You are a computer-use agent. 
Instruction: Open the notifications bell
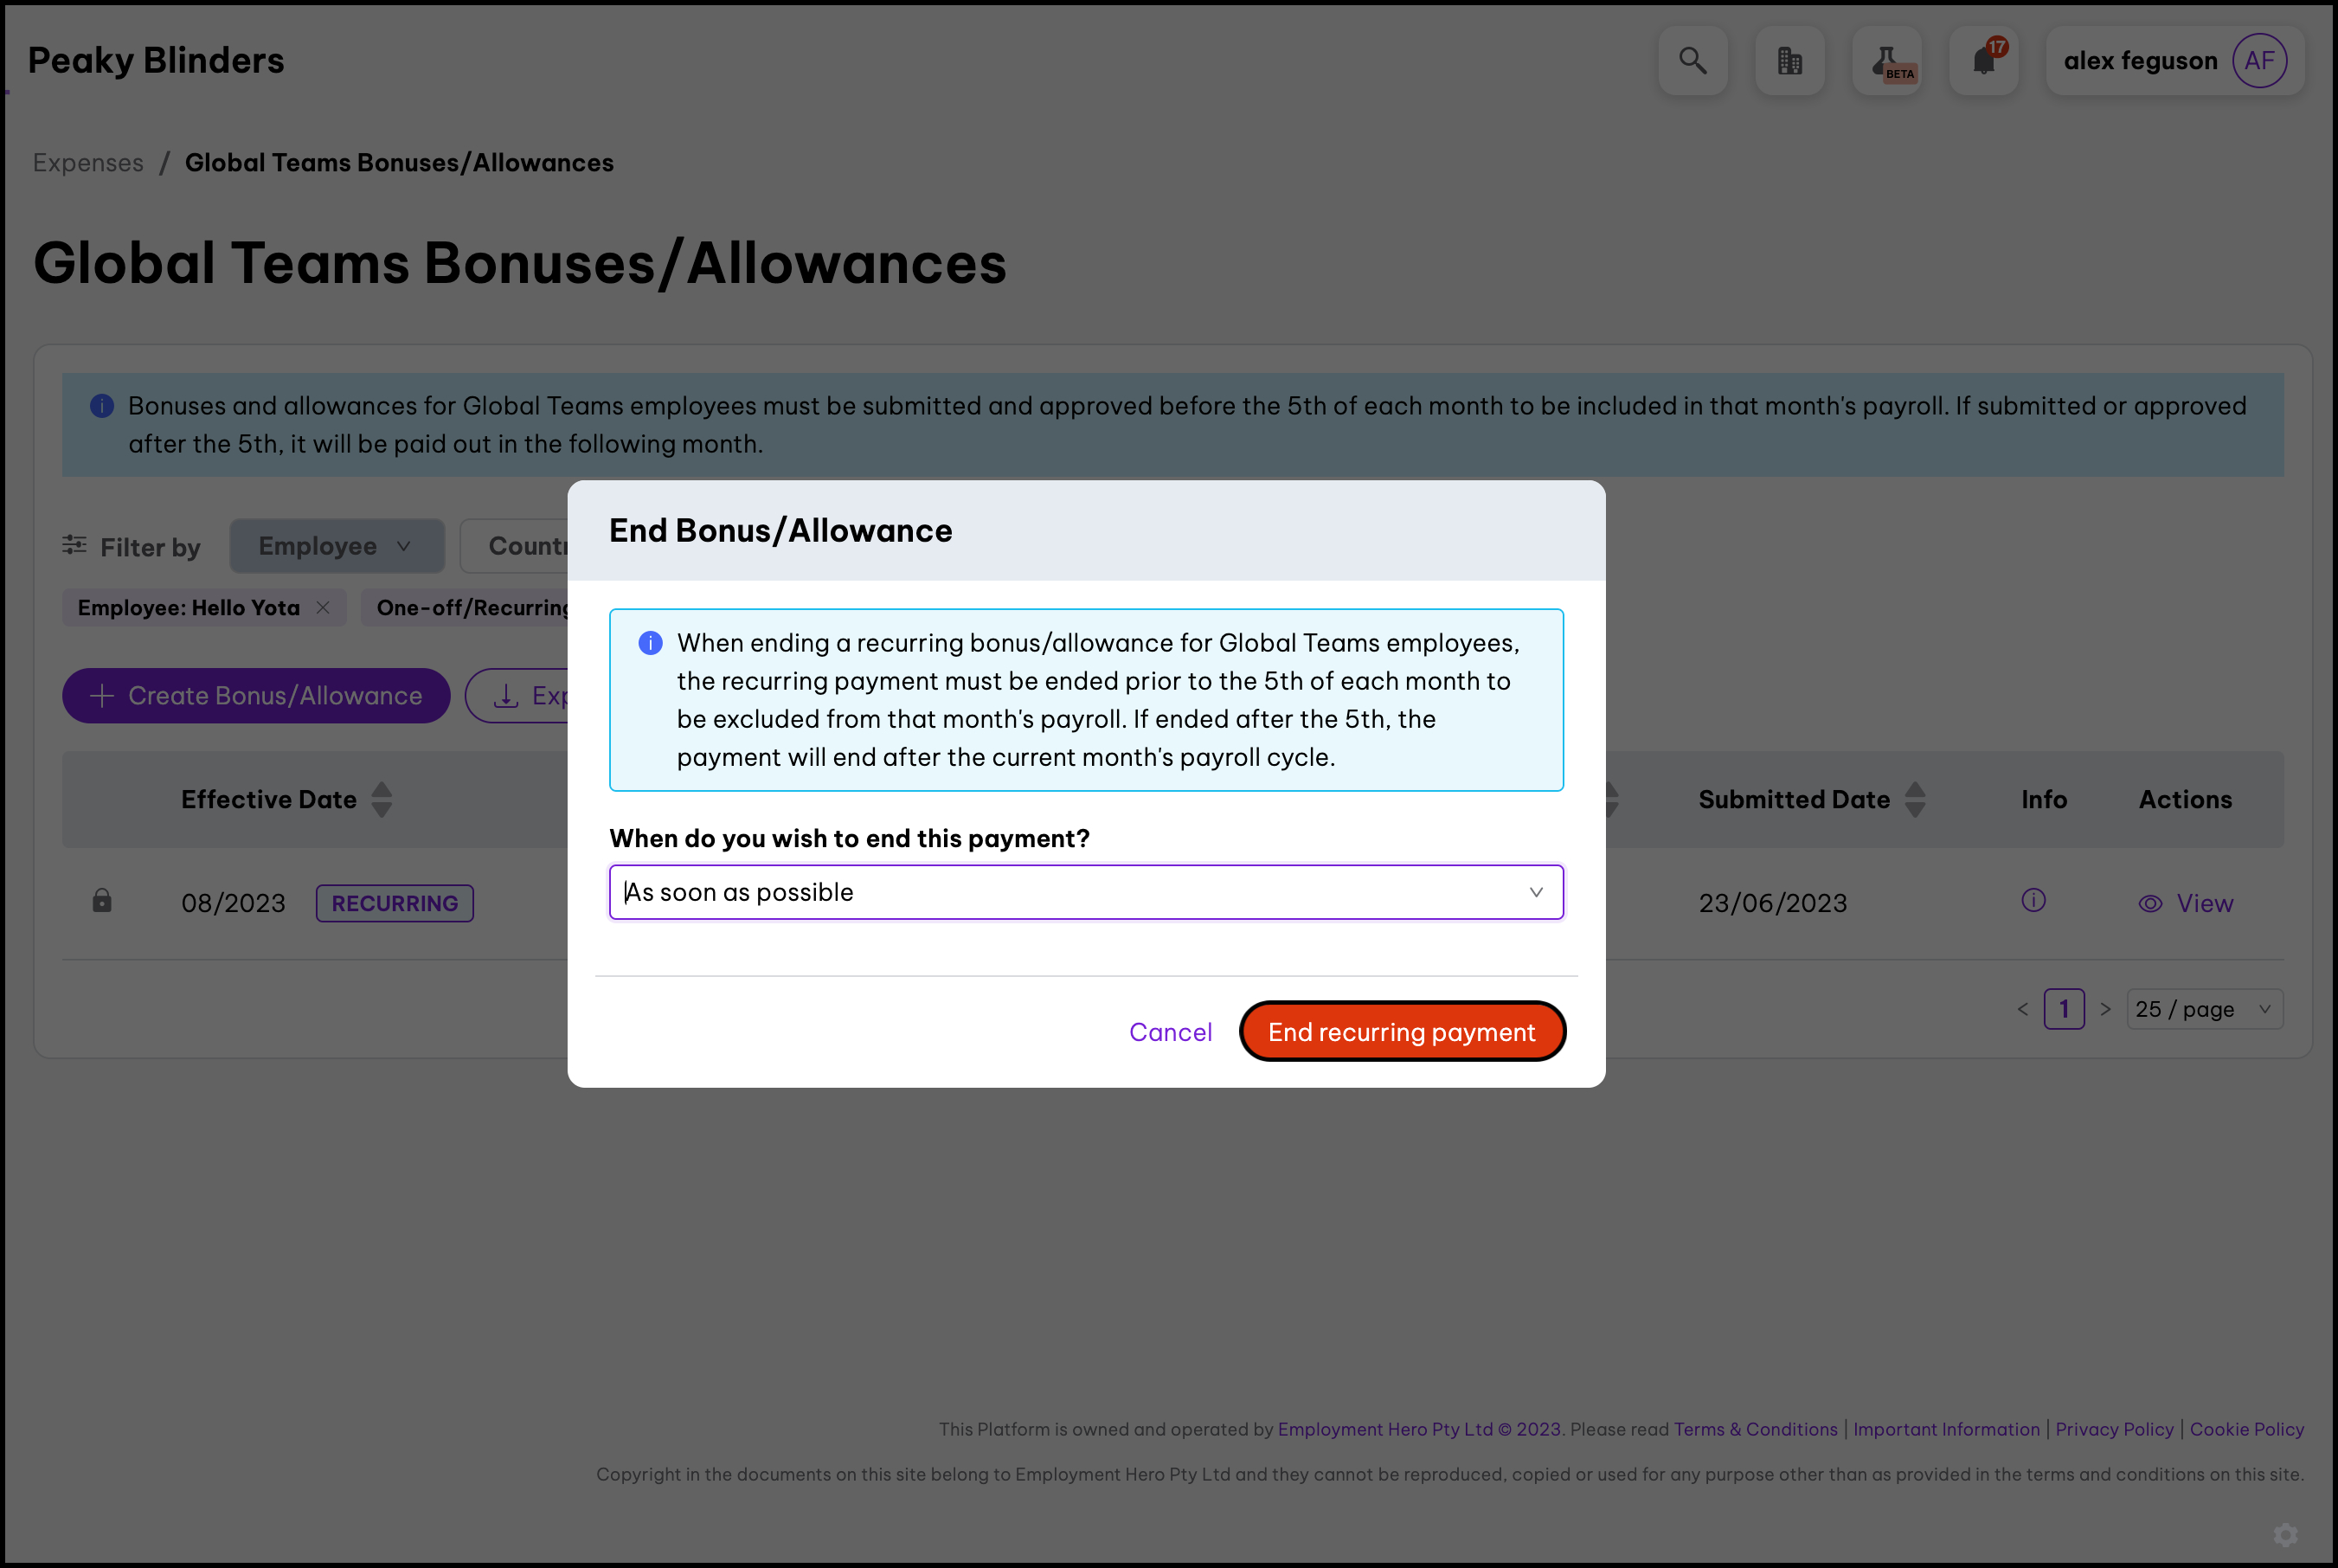tap(1983, 61)
